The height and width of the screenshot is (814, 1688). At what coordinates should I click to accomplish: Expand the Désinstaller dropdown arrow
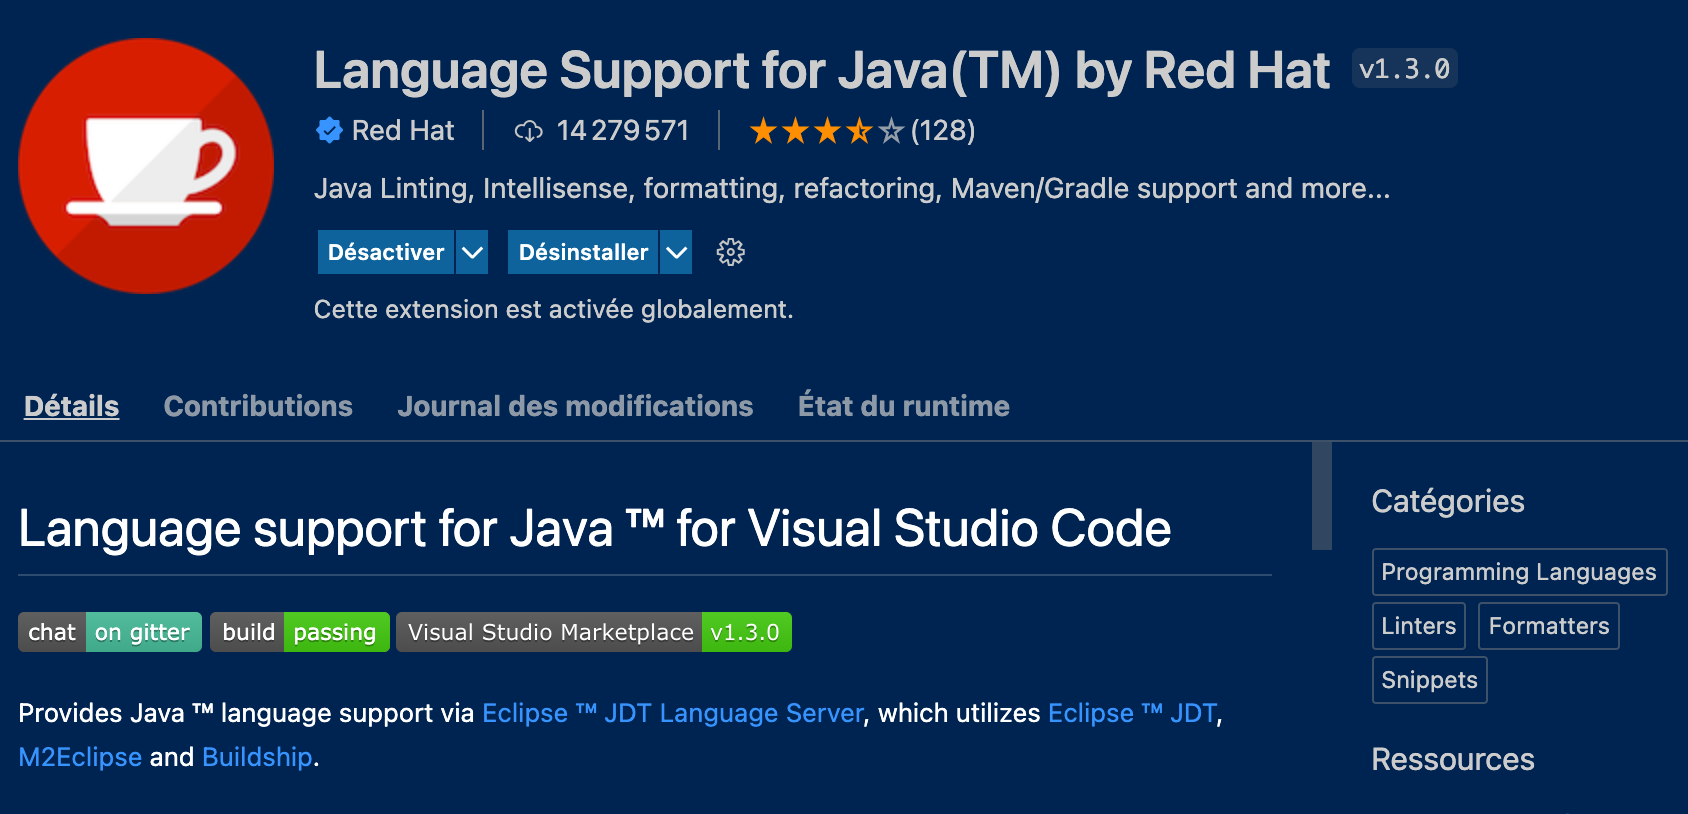click(677, 252)
